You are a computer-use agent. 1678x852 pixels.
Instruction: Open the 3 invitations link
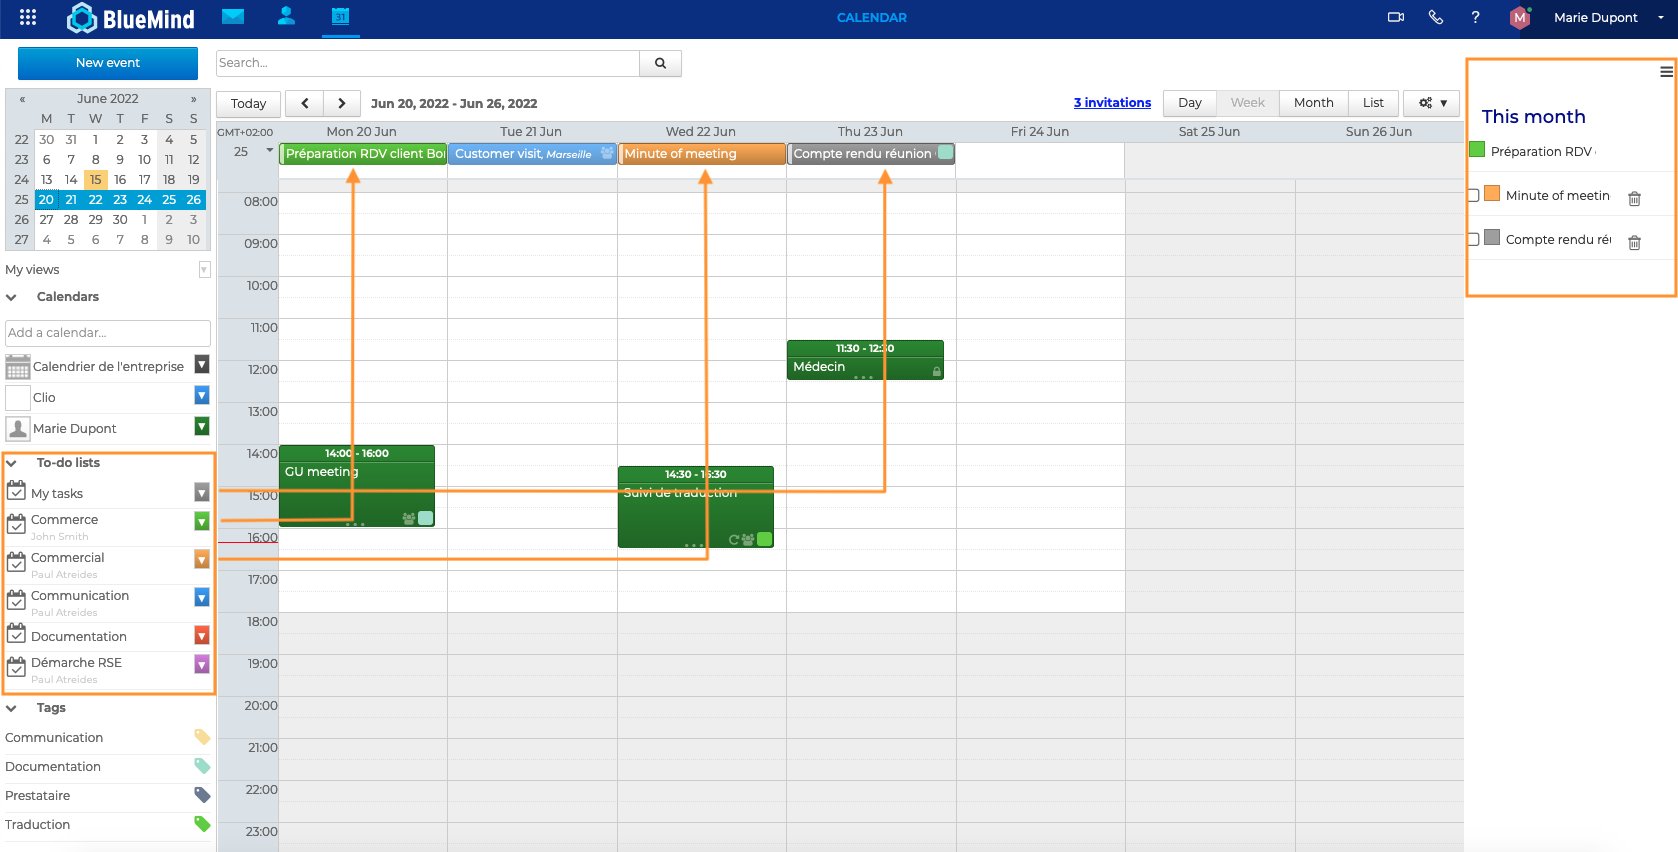tap(1112, 103)
